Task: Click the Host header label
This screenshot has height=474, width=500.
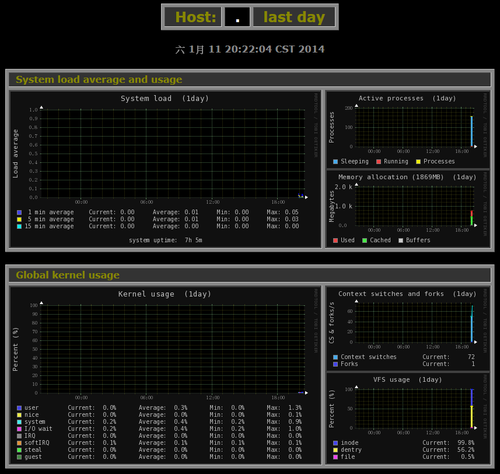Action: [x=196, y=17]
